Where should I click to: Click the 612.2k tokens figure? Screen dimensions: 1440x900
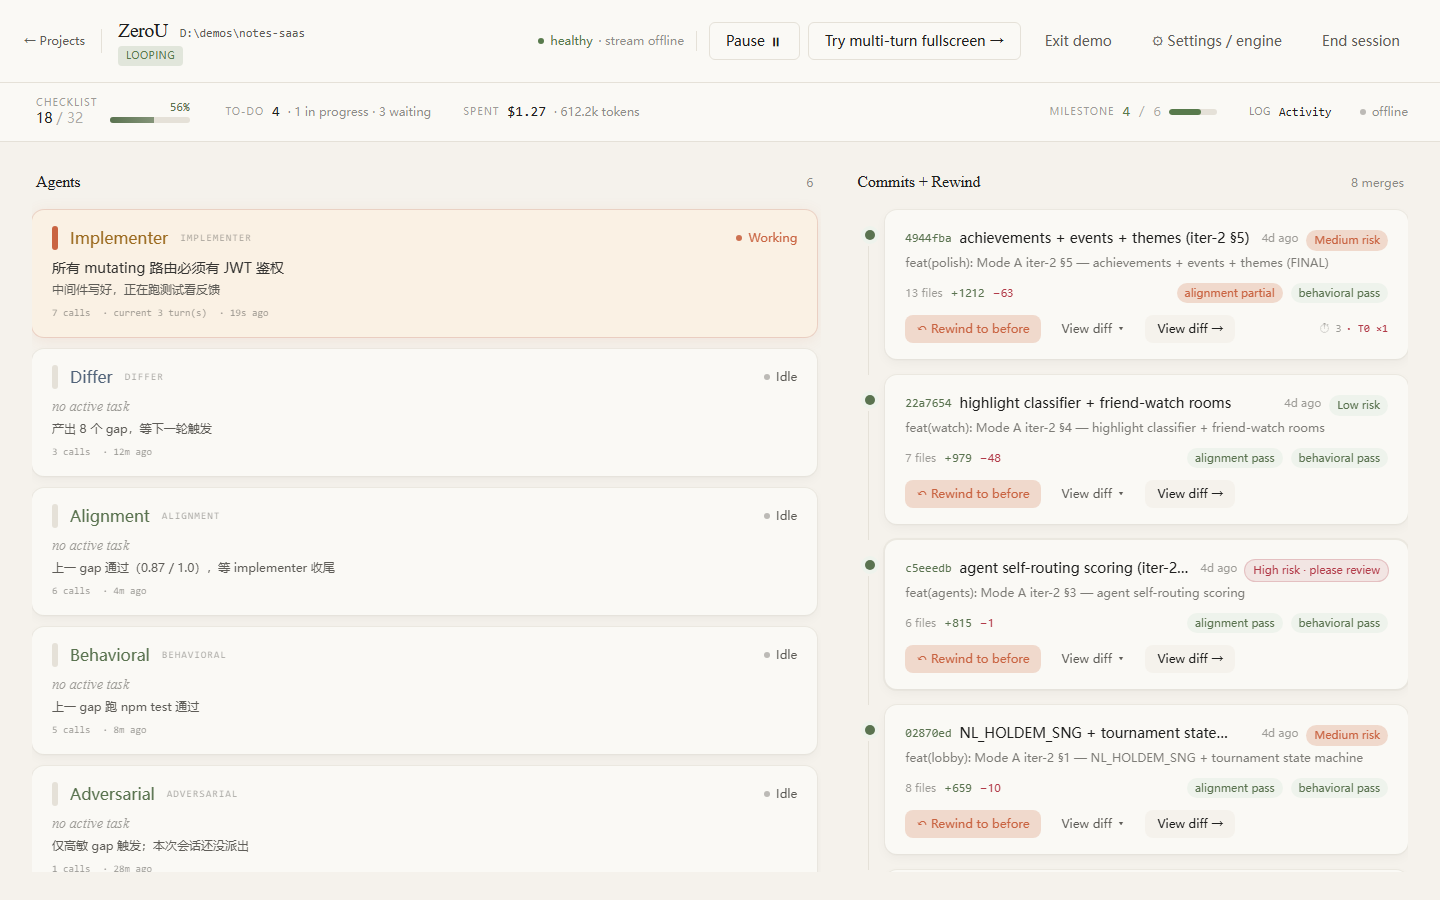(599, 112)
